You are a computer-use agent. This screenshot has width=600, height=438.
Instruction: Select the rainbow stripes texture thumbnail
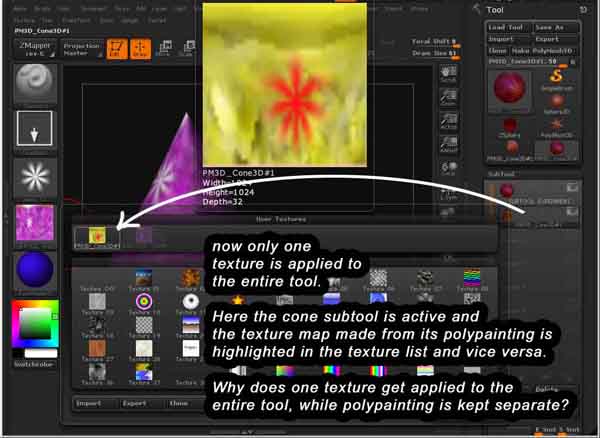tap(472, 278)
